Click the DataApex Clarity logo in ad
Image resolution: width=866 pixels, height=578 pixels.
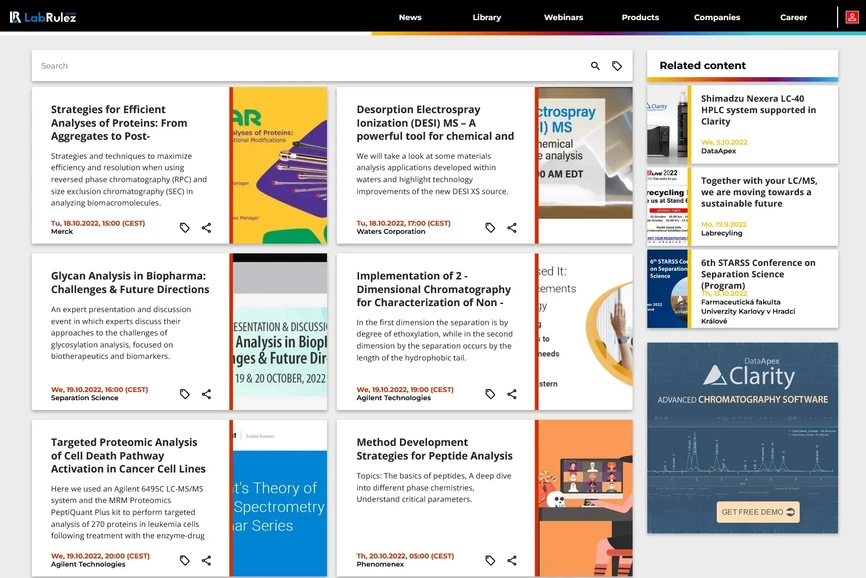pos(749,374)
